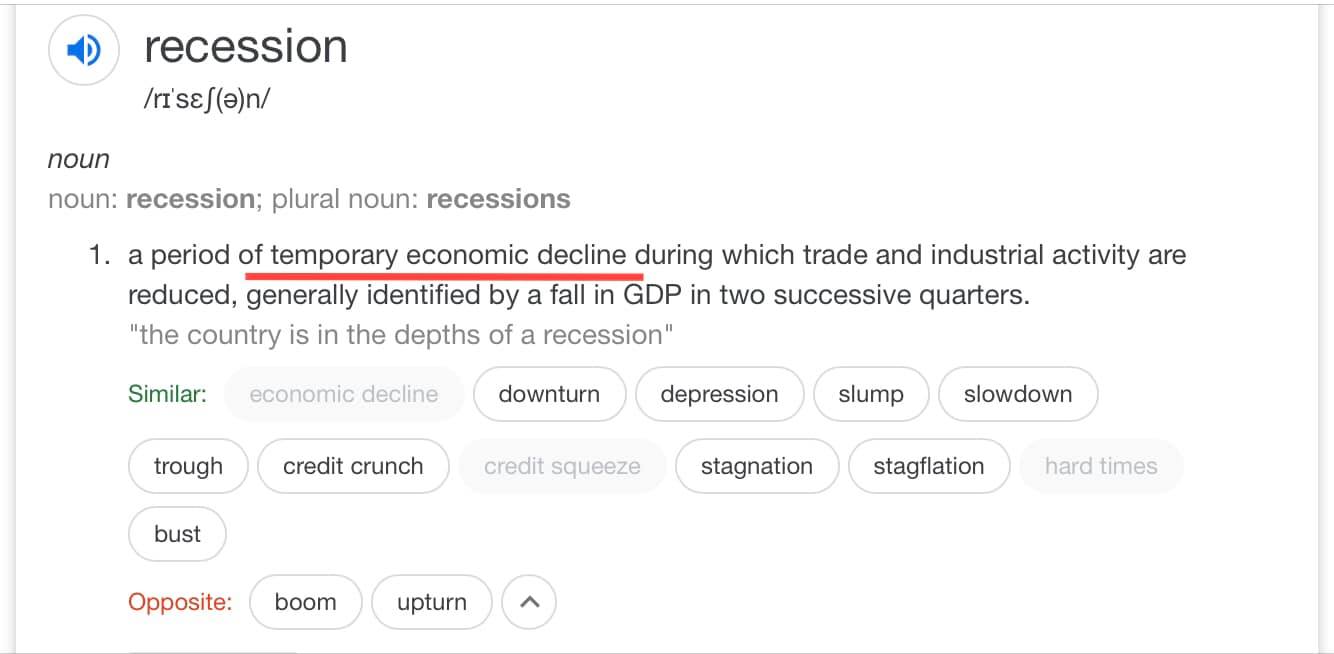
Task: Select the 'stagflation' chip
Action: point(929,466)
